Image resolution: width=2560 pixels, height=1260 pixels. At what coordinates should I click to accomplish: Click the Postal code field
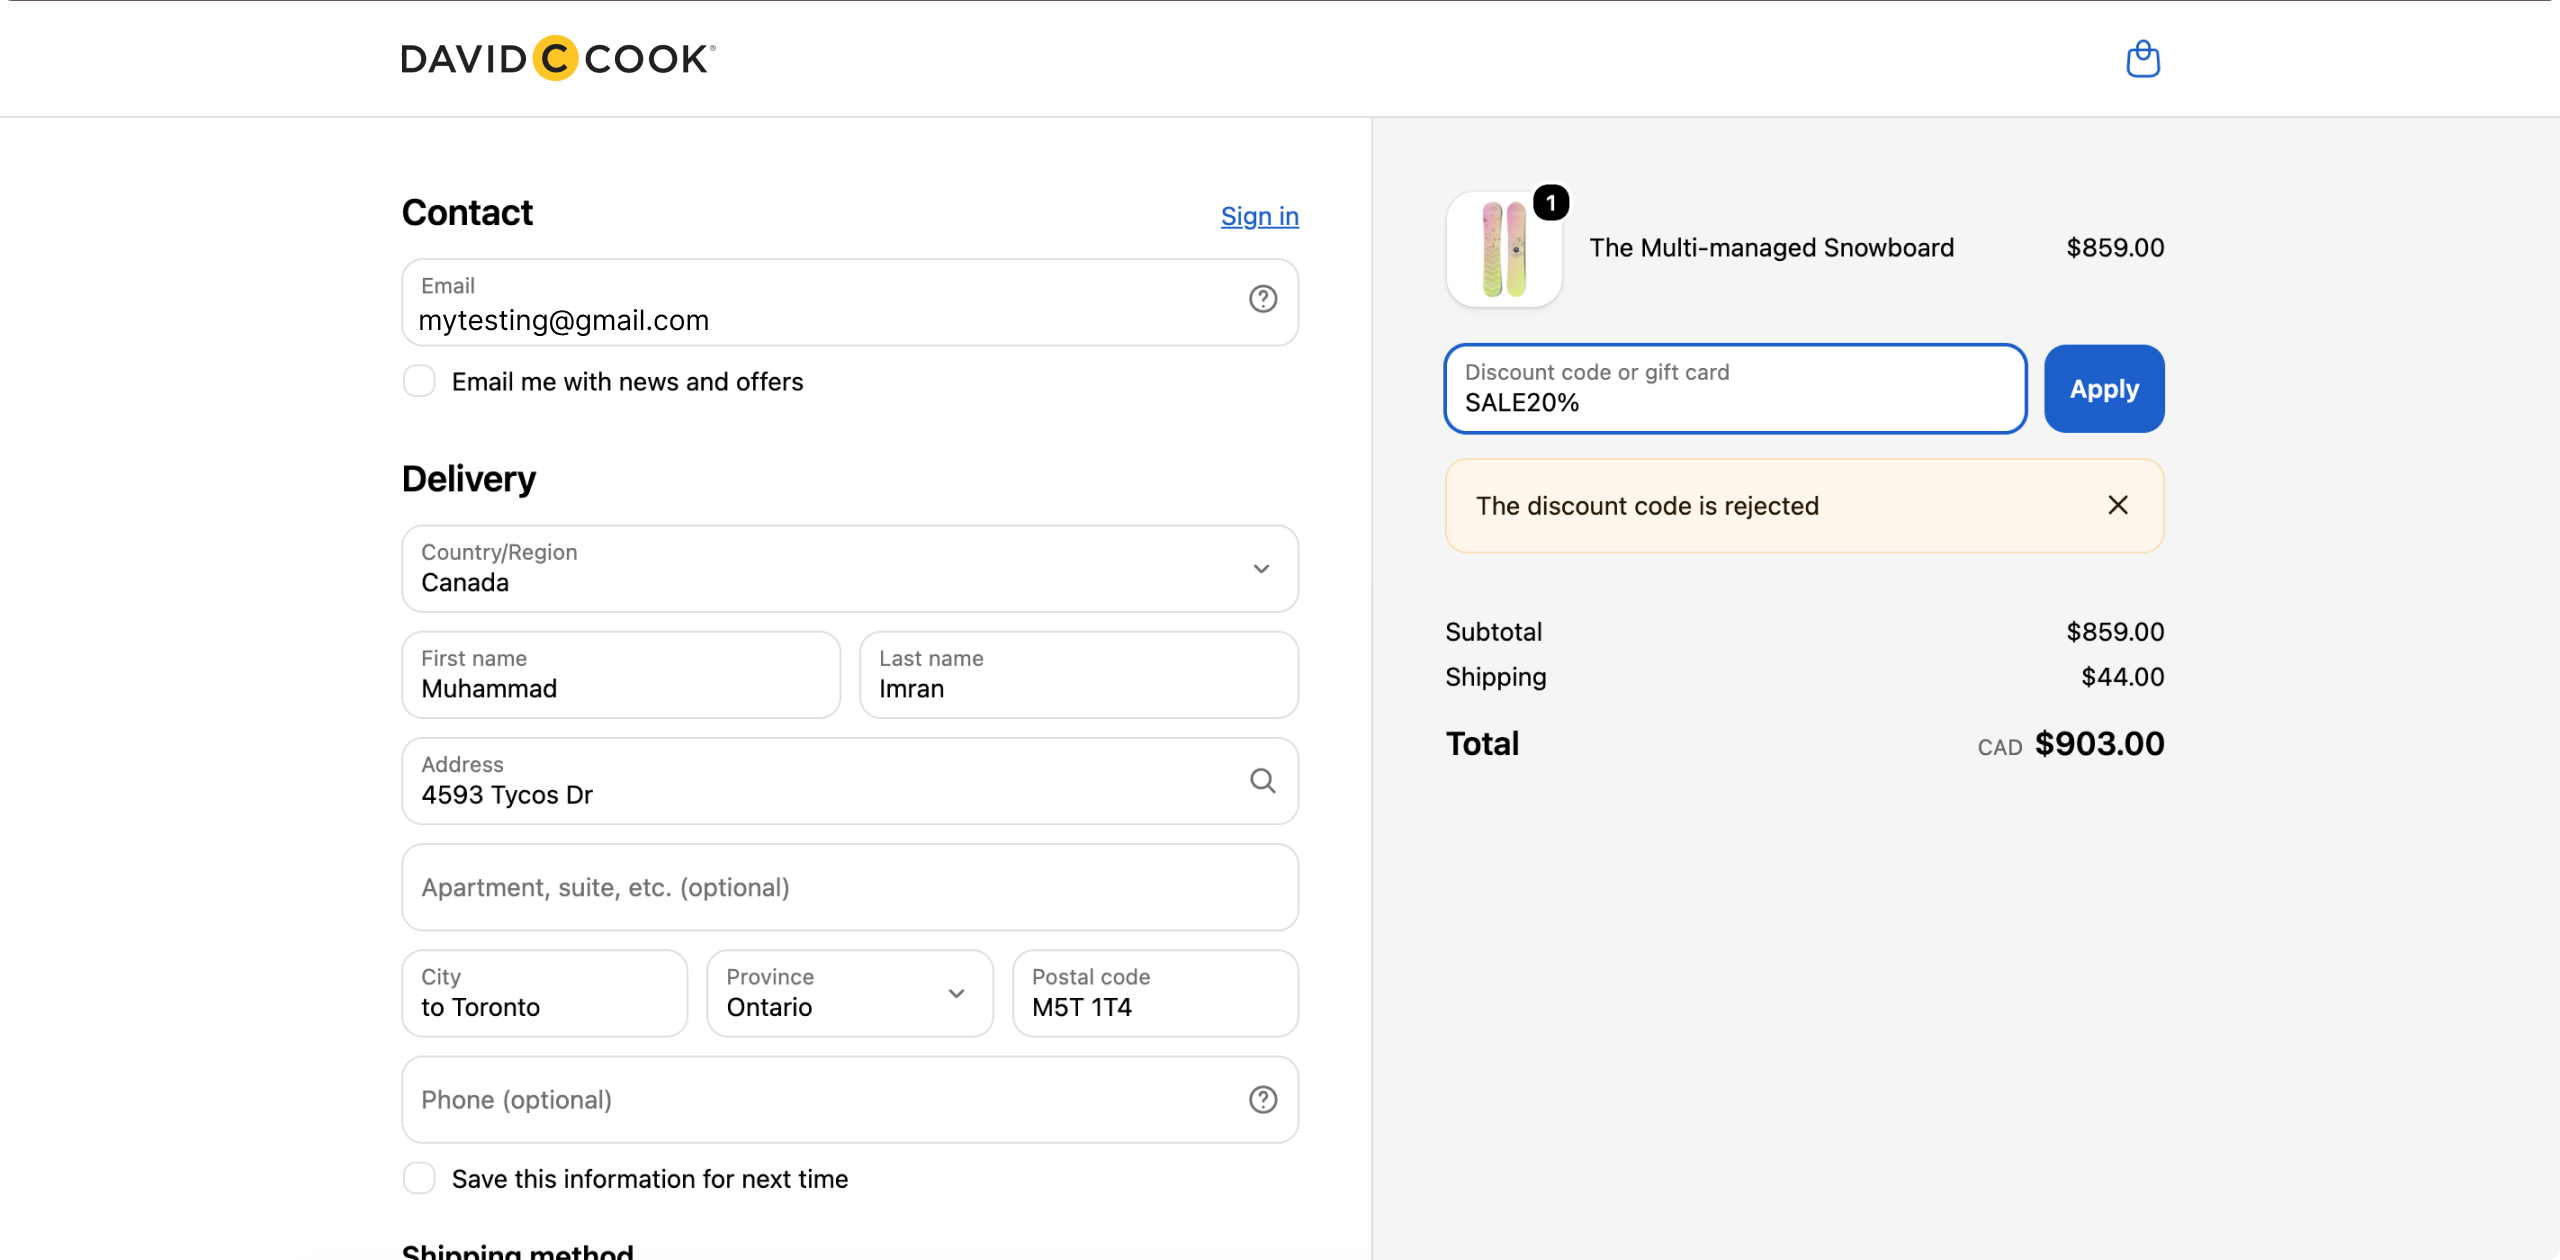tap(1155, 994)
